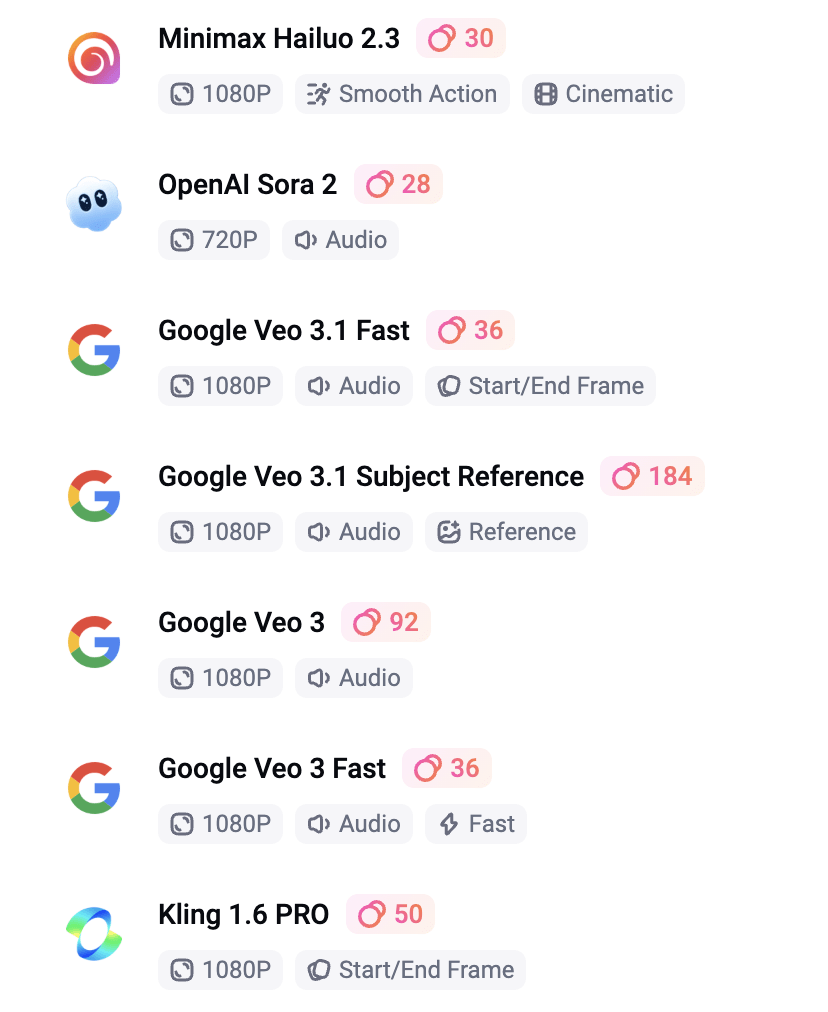Viewport: 828px width, 1012px height.
Task: Select the OpenAI Sora 2 model
Action: pos(248,185)
